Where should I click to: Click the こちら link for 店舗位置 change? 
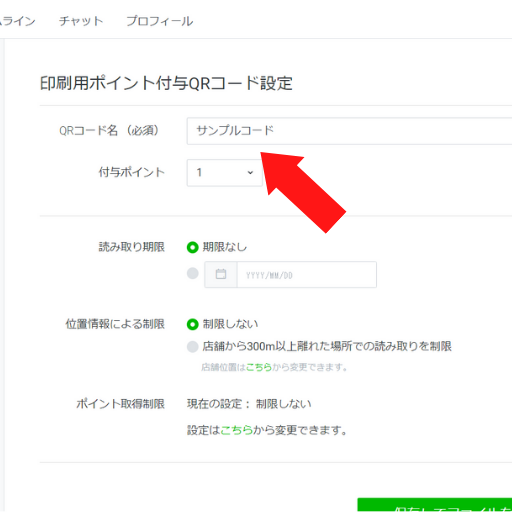pyautogui.click(x=259, y=367)
